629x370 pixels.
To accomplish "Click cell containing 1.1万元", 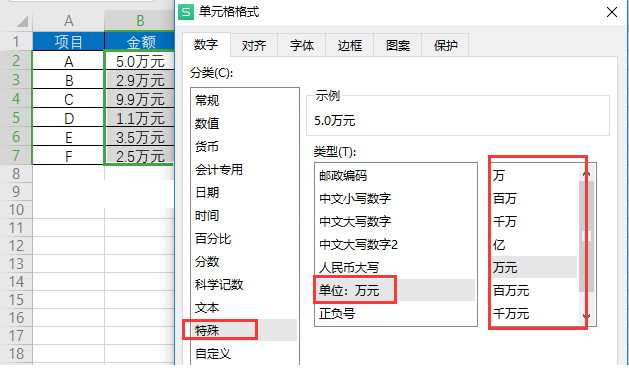I will pos(140,118).
